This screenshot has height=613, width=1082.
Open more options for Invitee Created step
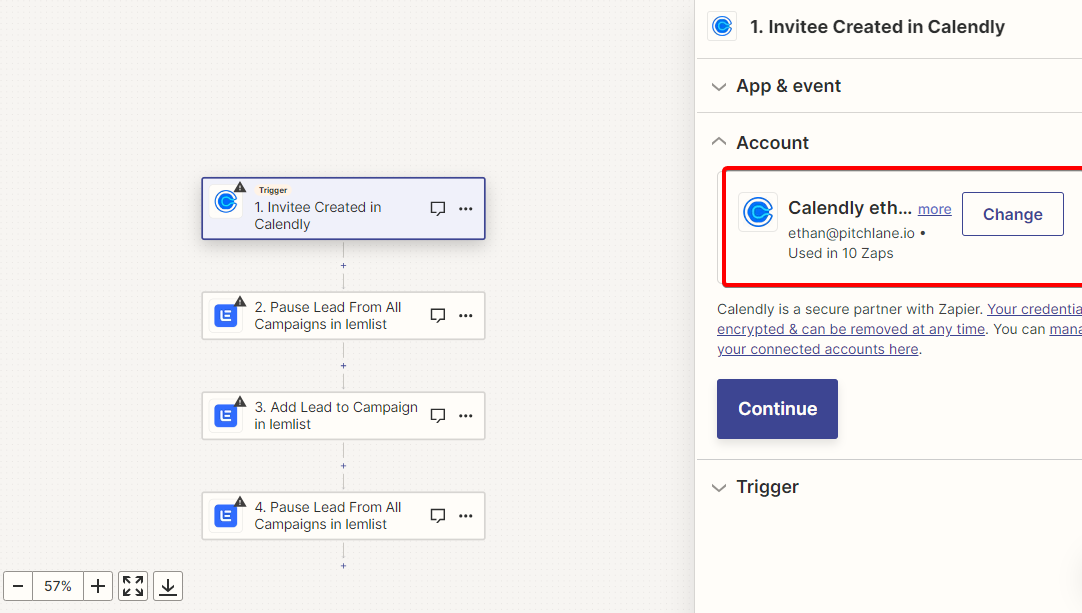[x=466, y=208]
